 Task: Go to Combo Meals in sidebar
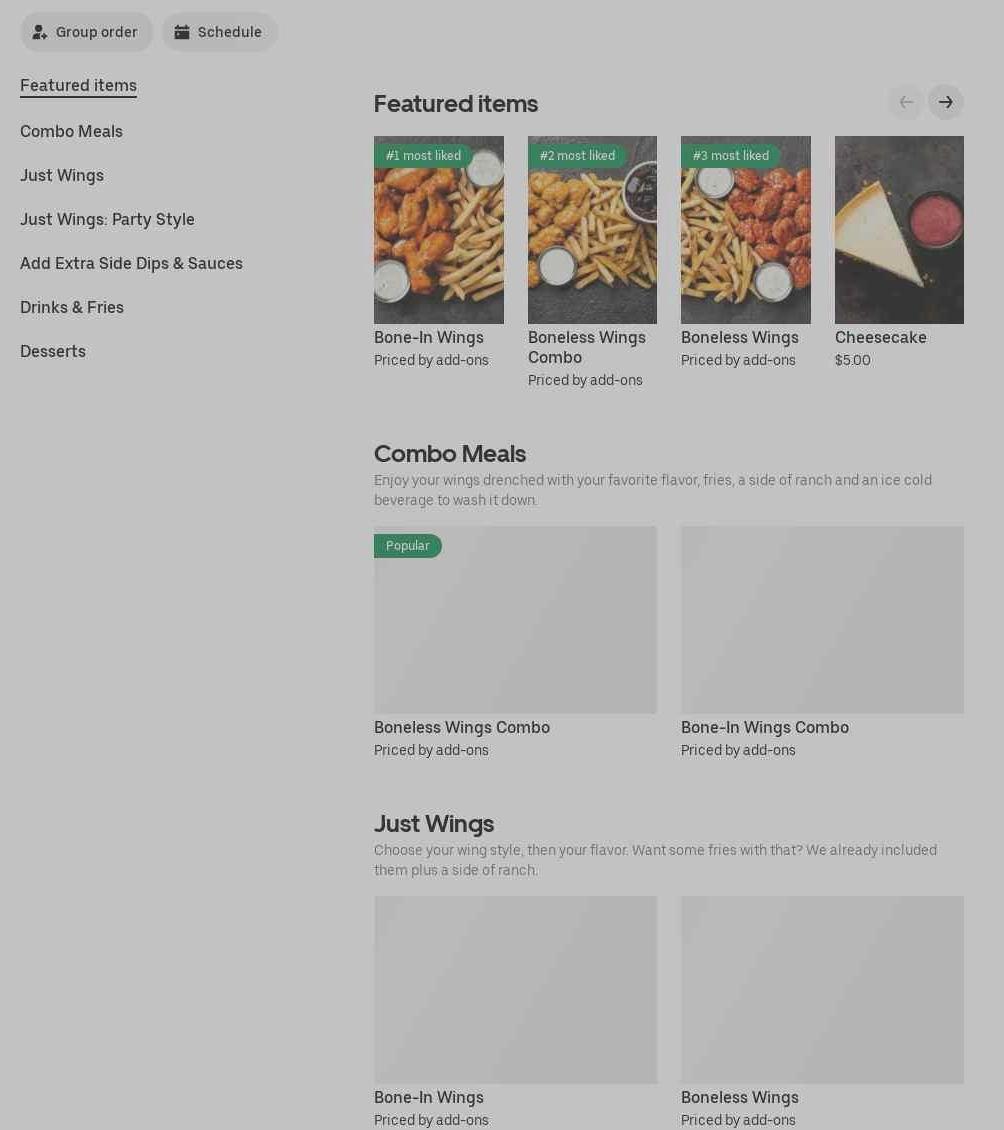(71, 131)
